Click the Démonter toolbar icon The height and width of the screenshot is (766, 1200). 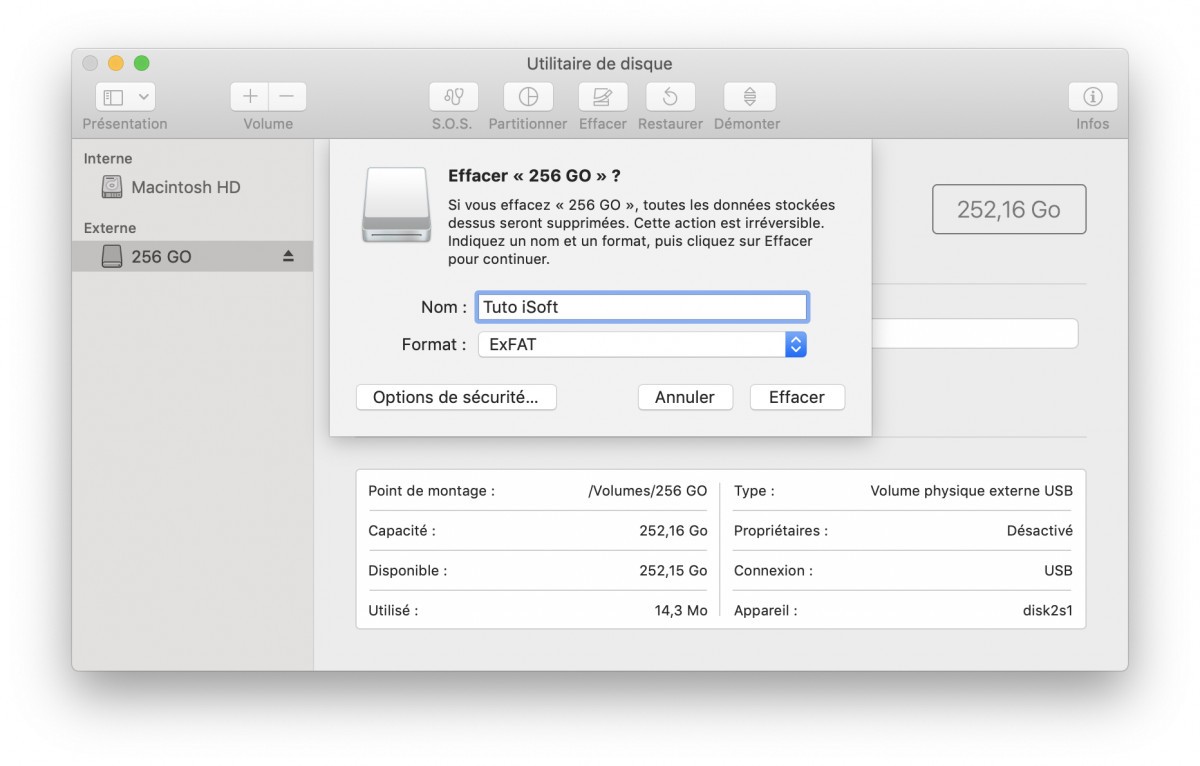tap(747, 97)
